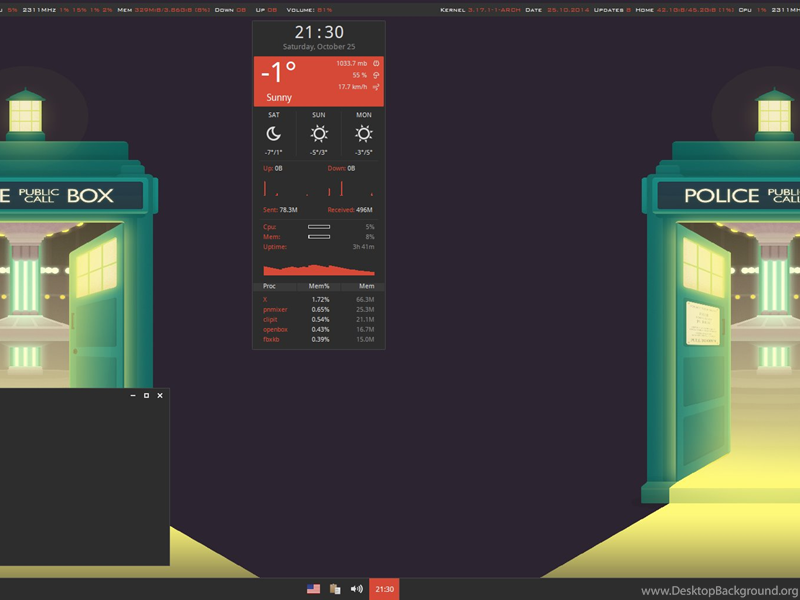
Task: Click the Proc column header
Action: [x=269, y=286]
